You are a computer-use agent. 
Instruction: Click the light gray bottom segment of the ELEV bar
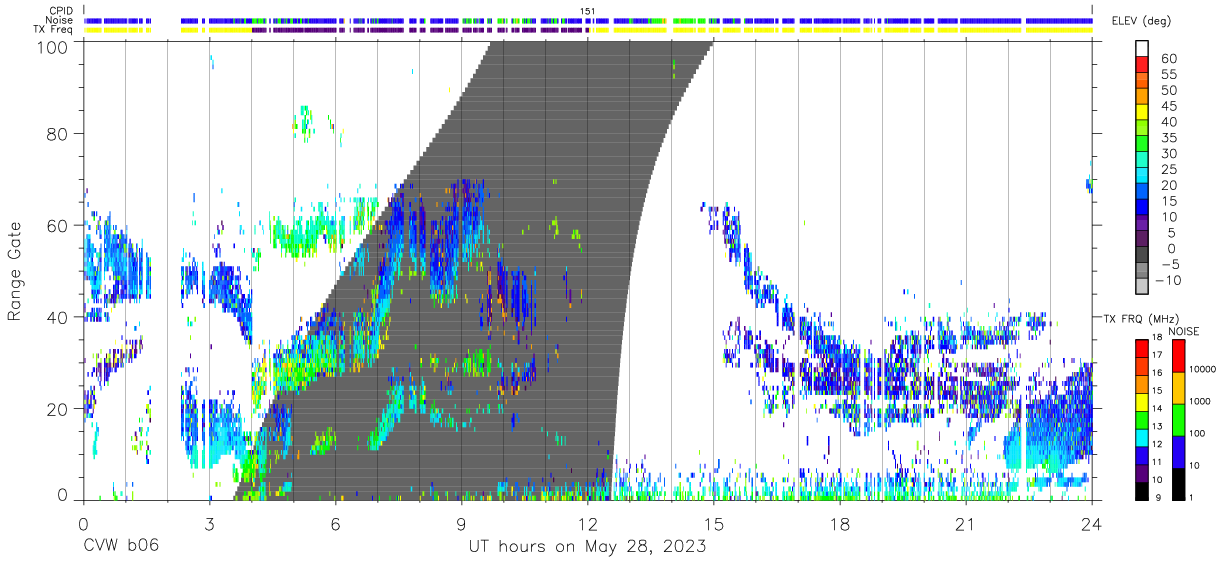point(1142,288)
